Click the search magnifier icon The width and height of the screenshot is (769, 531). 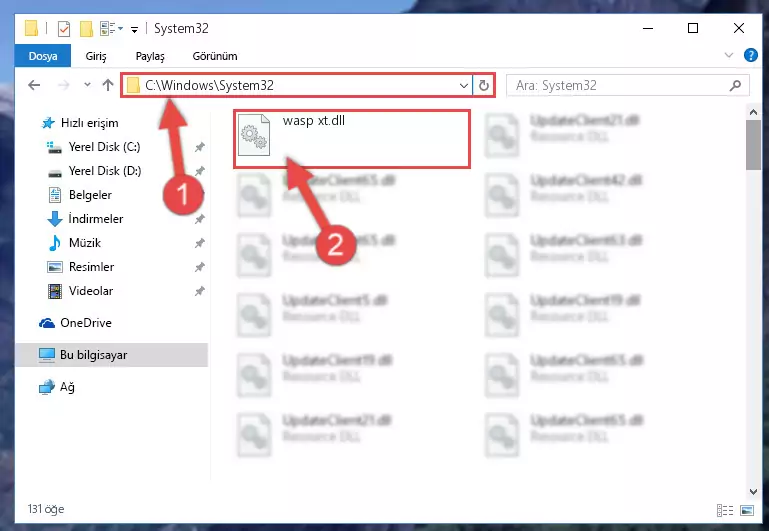click(x=735, y=85)
